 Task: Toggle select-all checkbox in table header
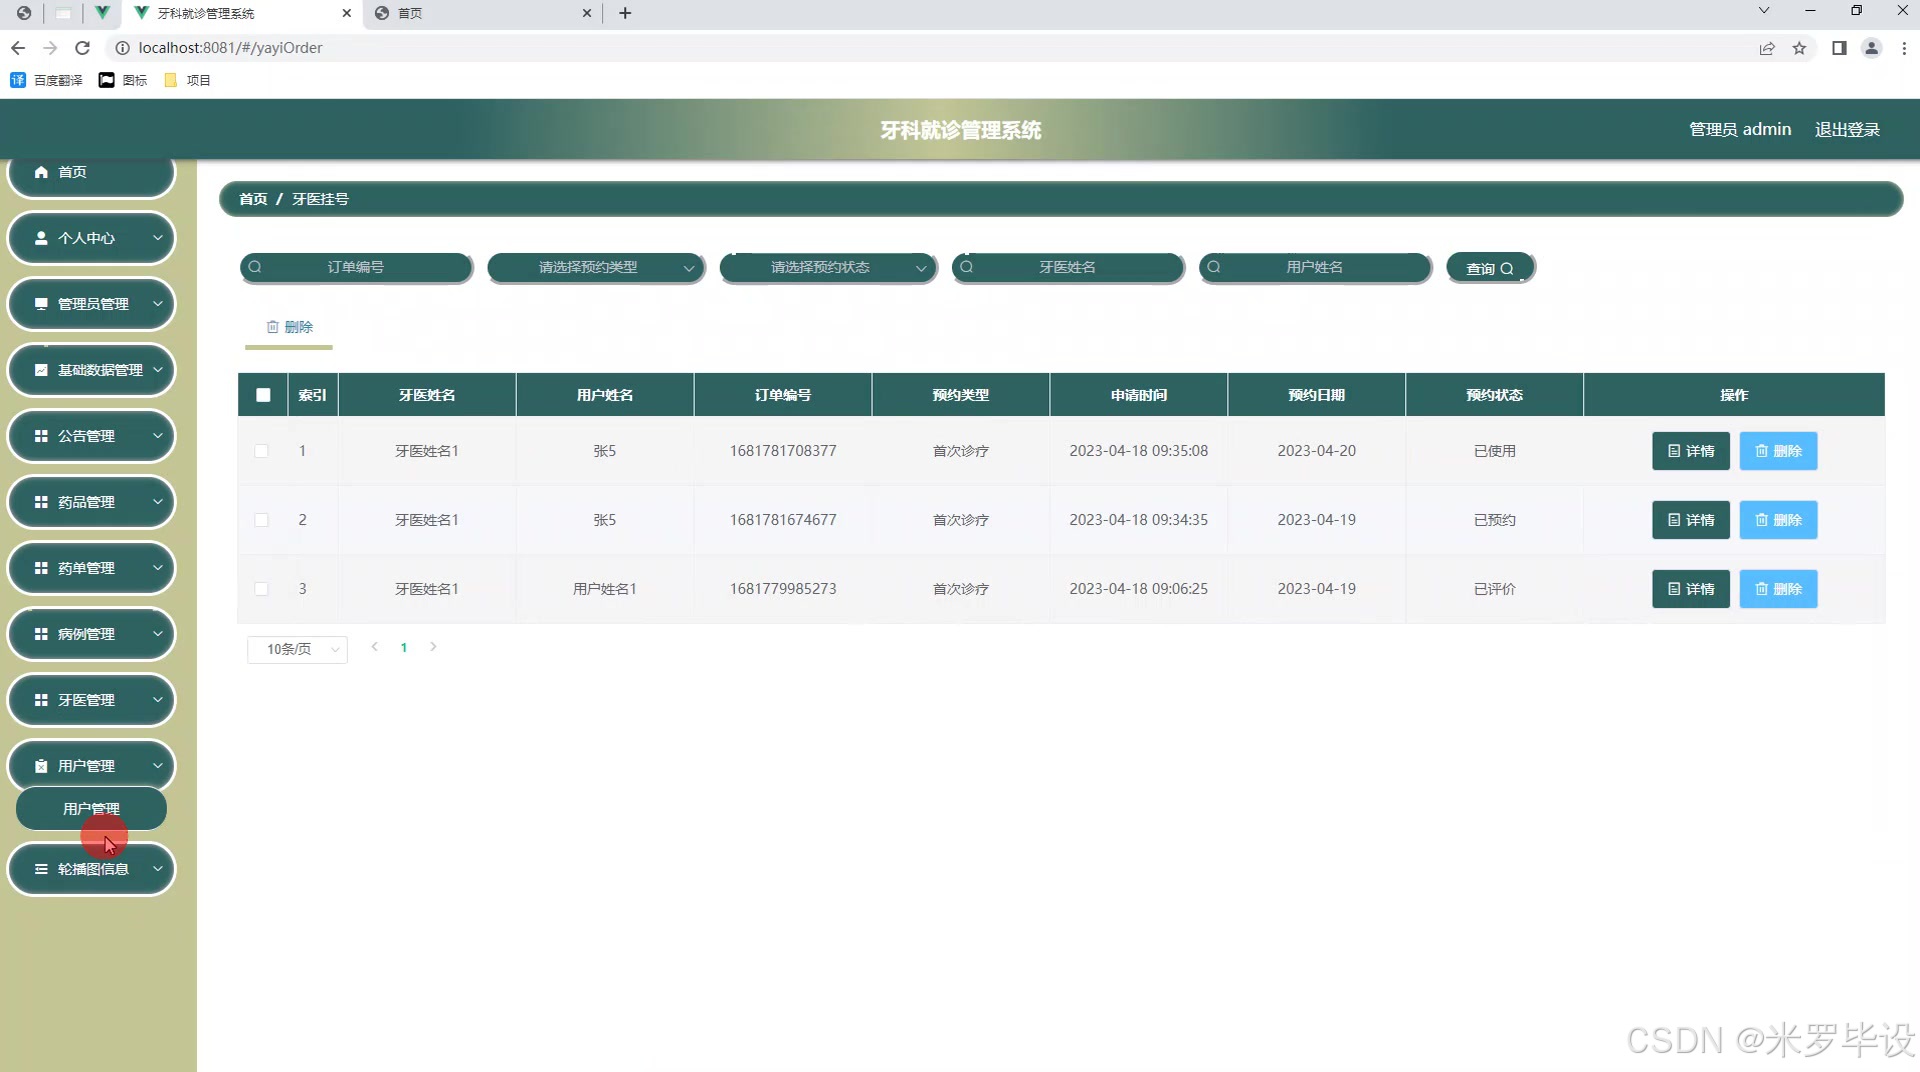[263, 395]
